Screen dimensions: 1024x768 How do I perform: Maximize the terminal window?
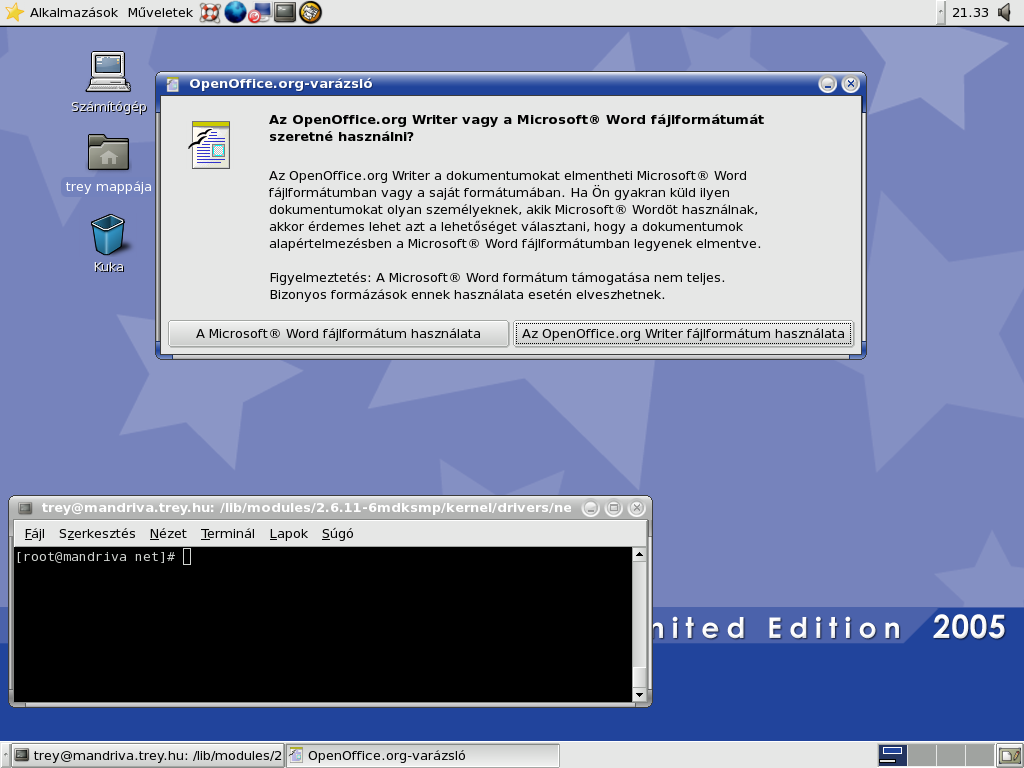tap(613, 508)
